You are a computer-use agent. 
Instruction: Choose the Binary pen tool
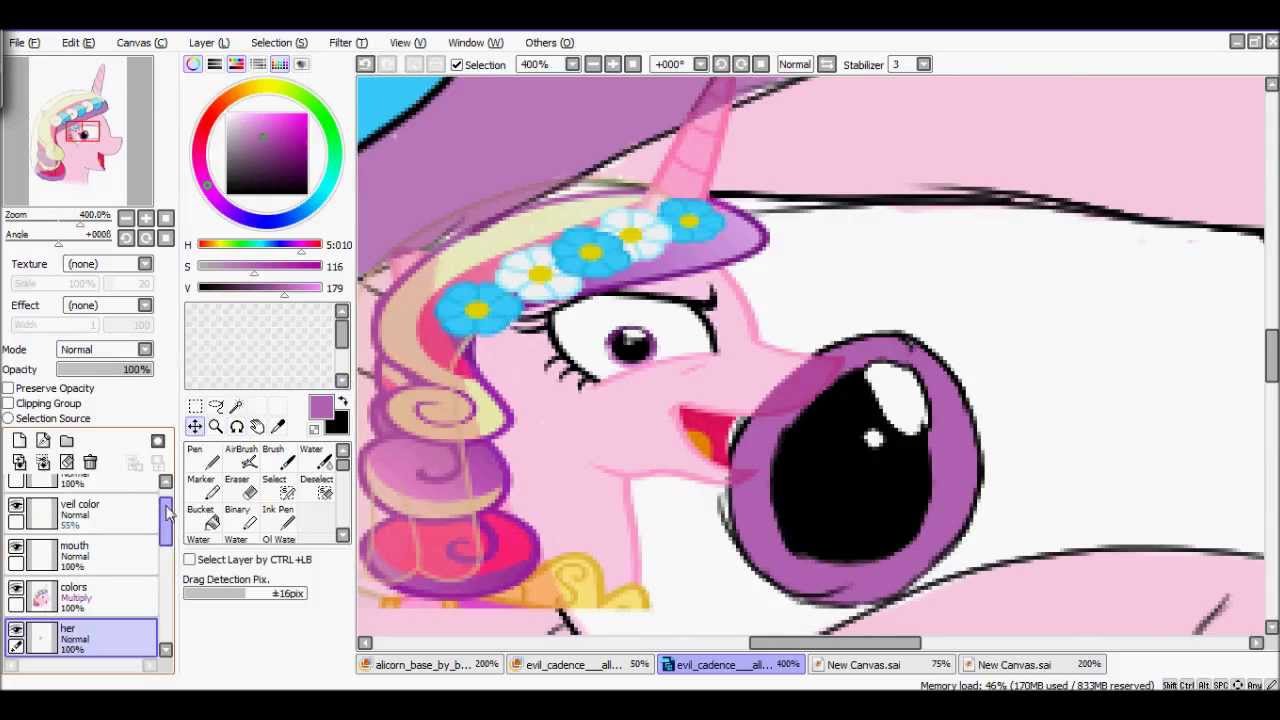(x=240, y=518)
